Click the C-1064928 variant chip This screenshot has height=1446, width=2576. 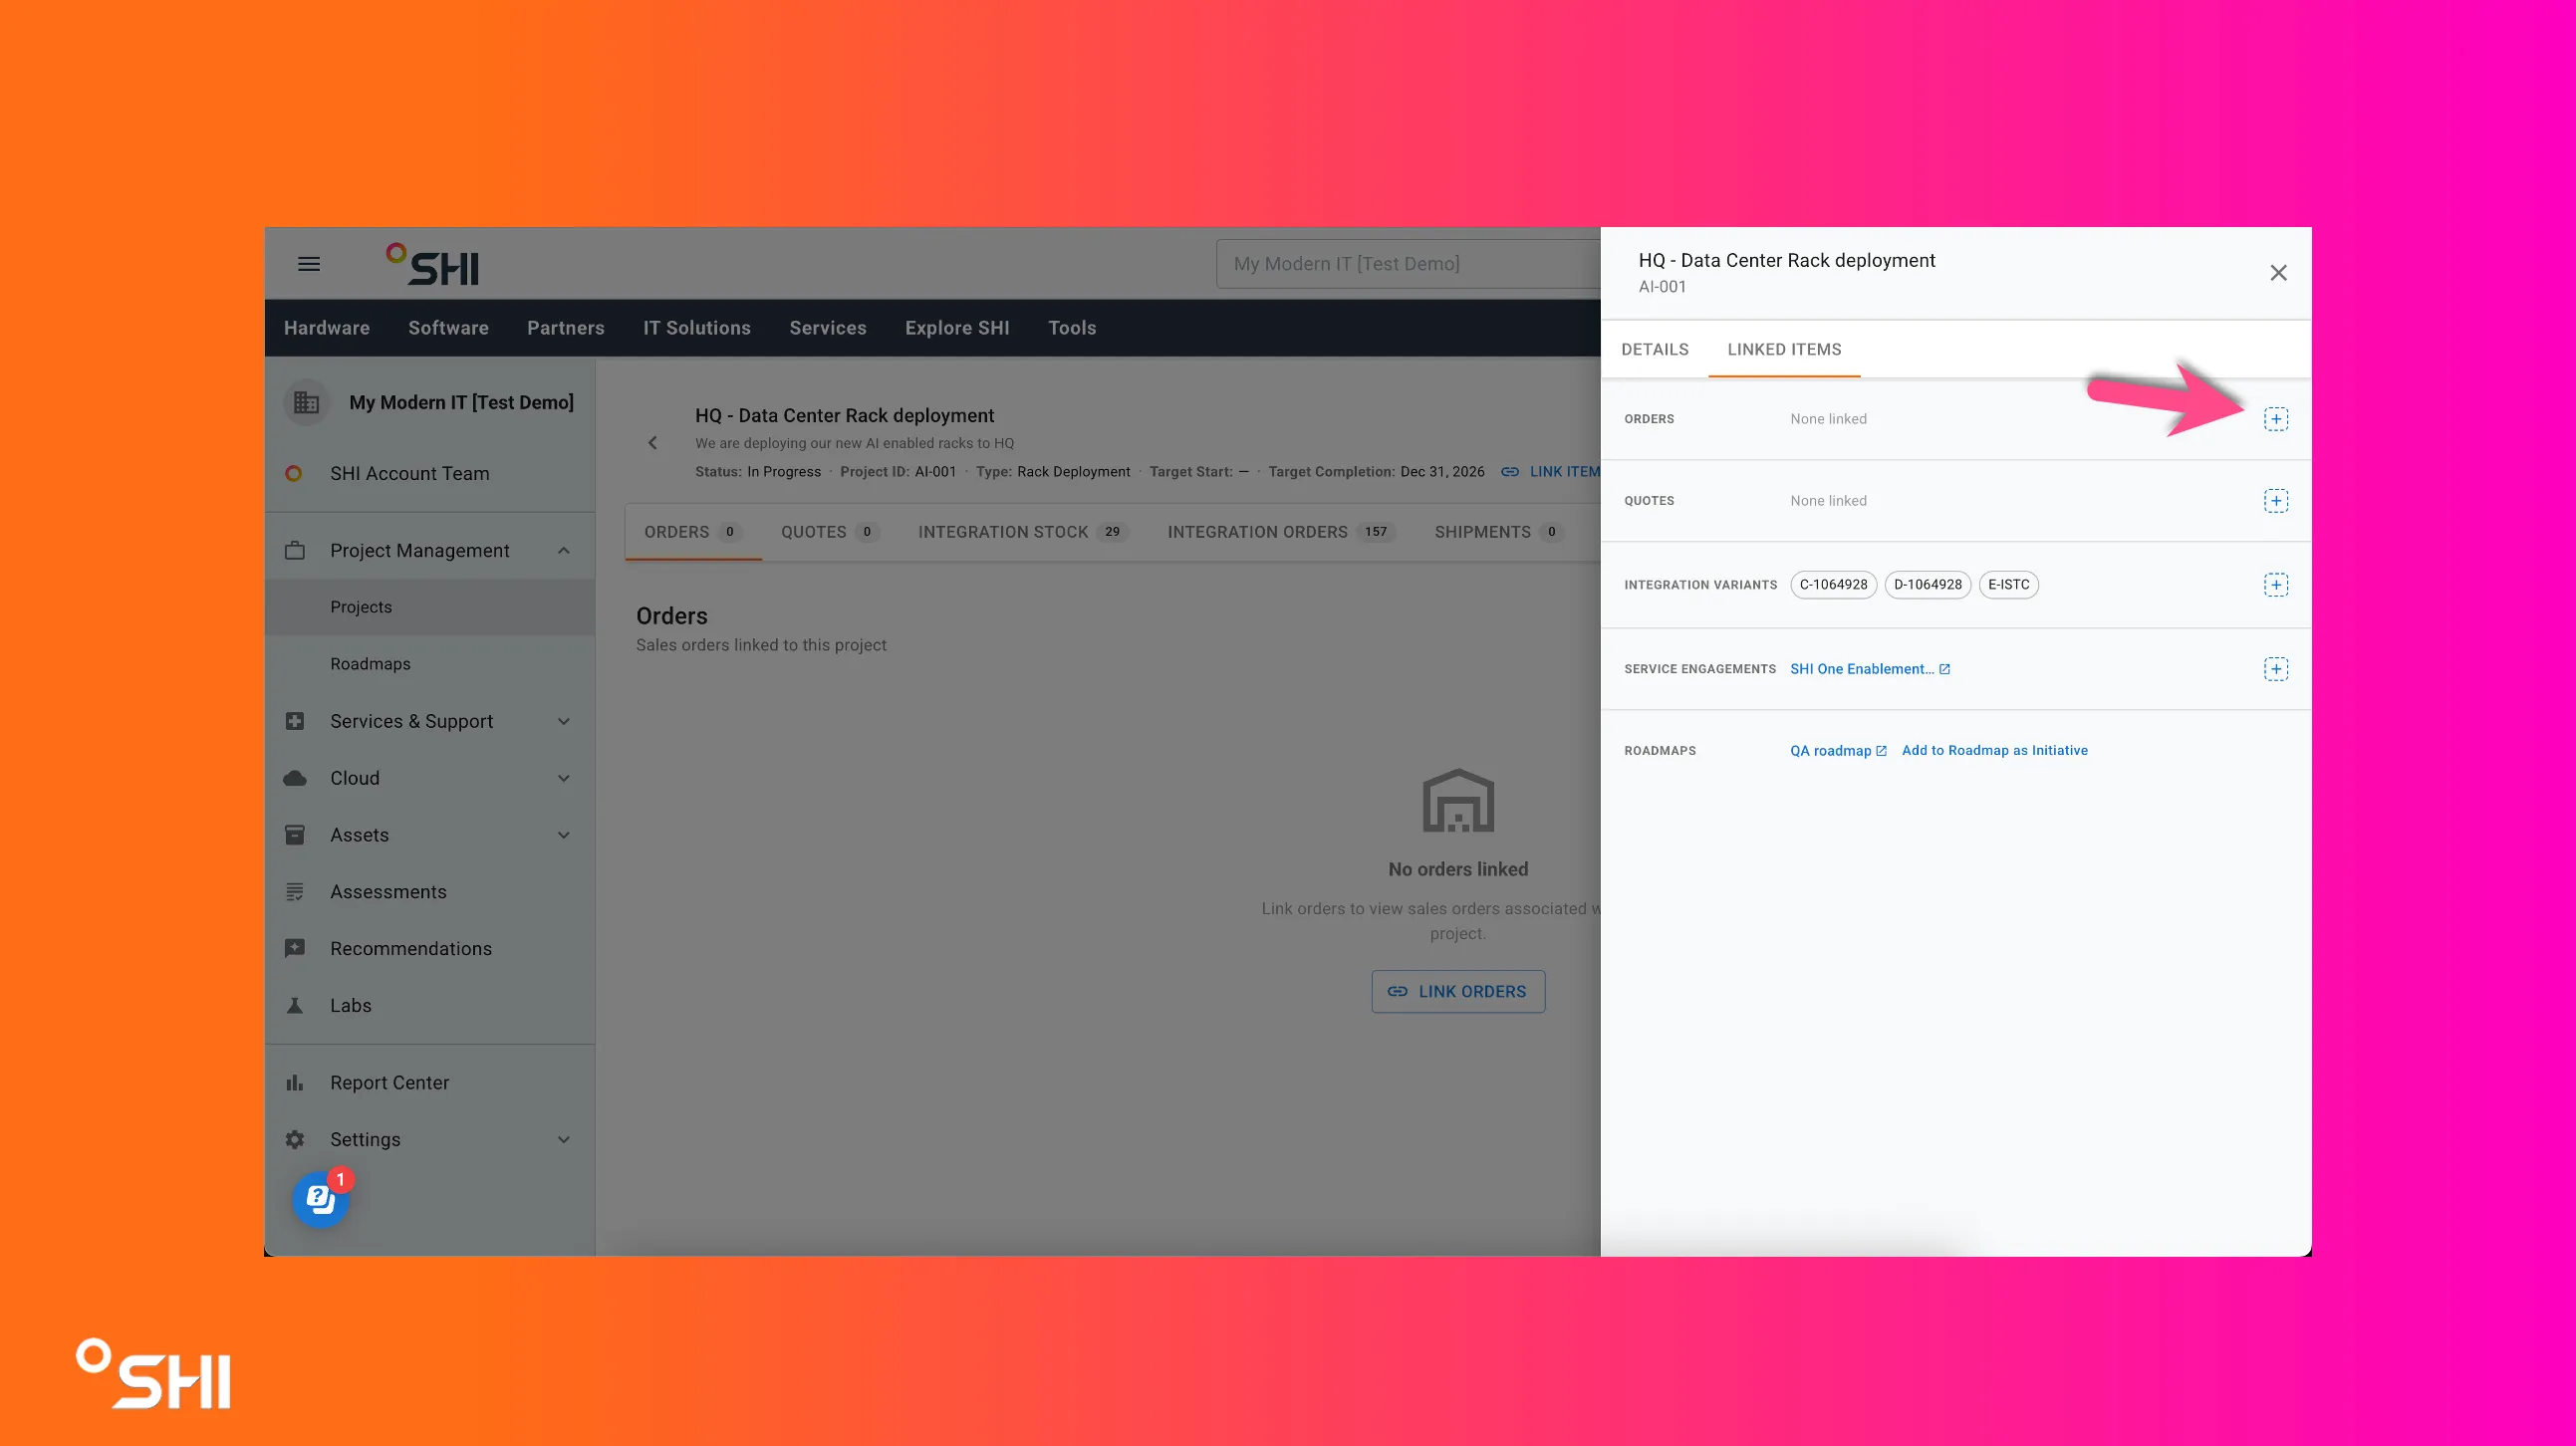1833,585
